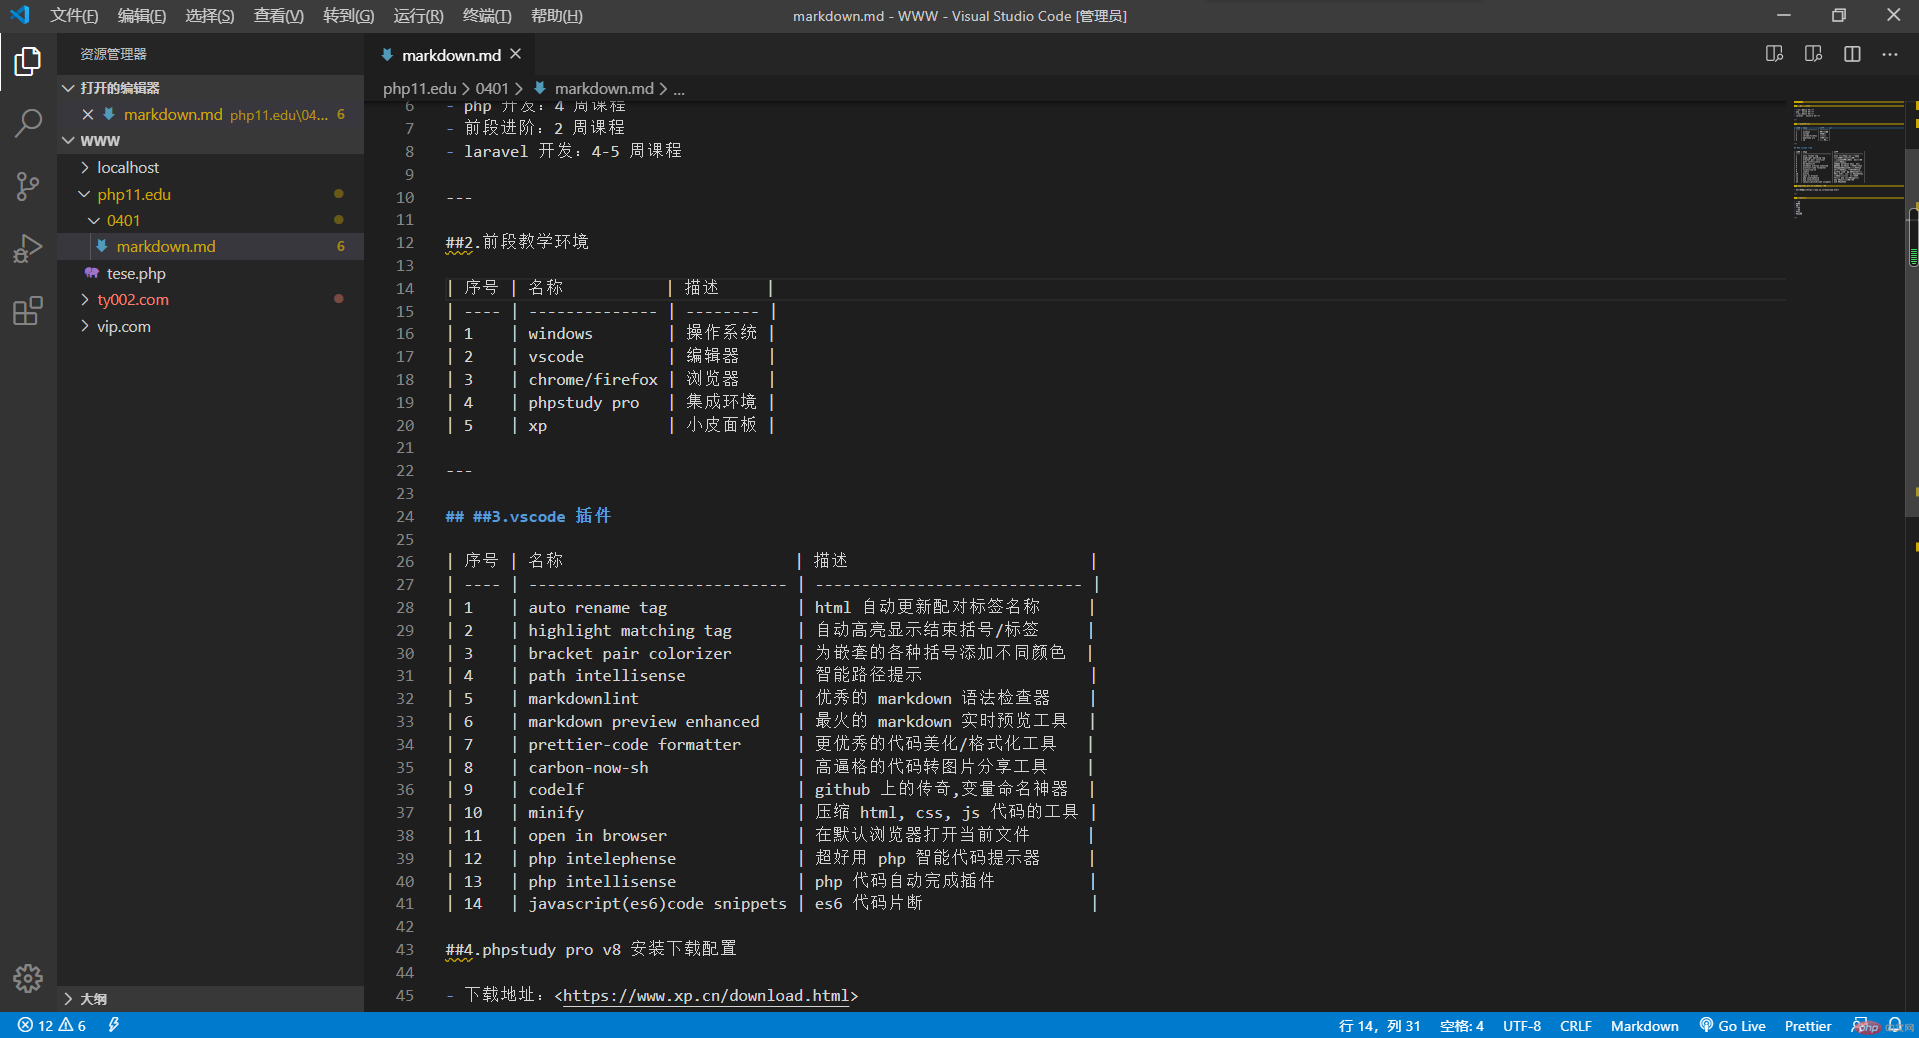Open the Search view in activity bar
The height and width of the screenshot is (1038, 1919).
click(28, 124)
